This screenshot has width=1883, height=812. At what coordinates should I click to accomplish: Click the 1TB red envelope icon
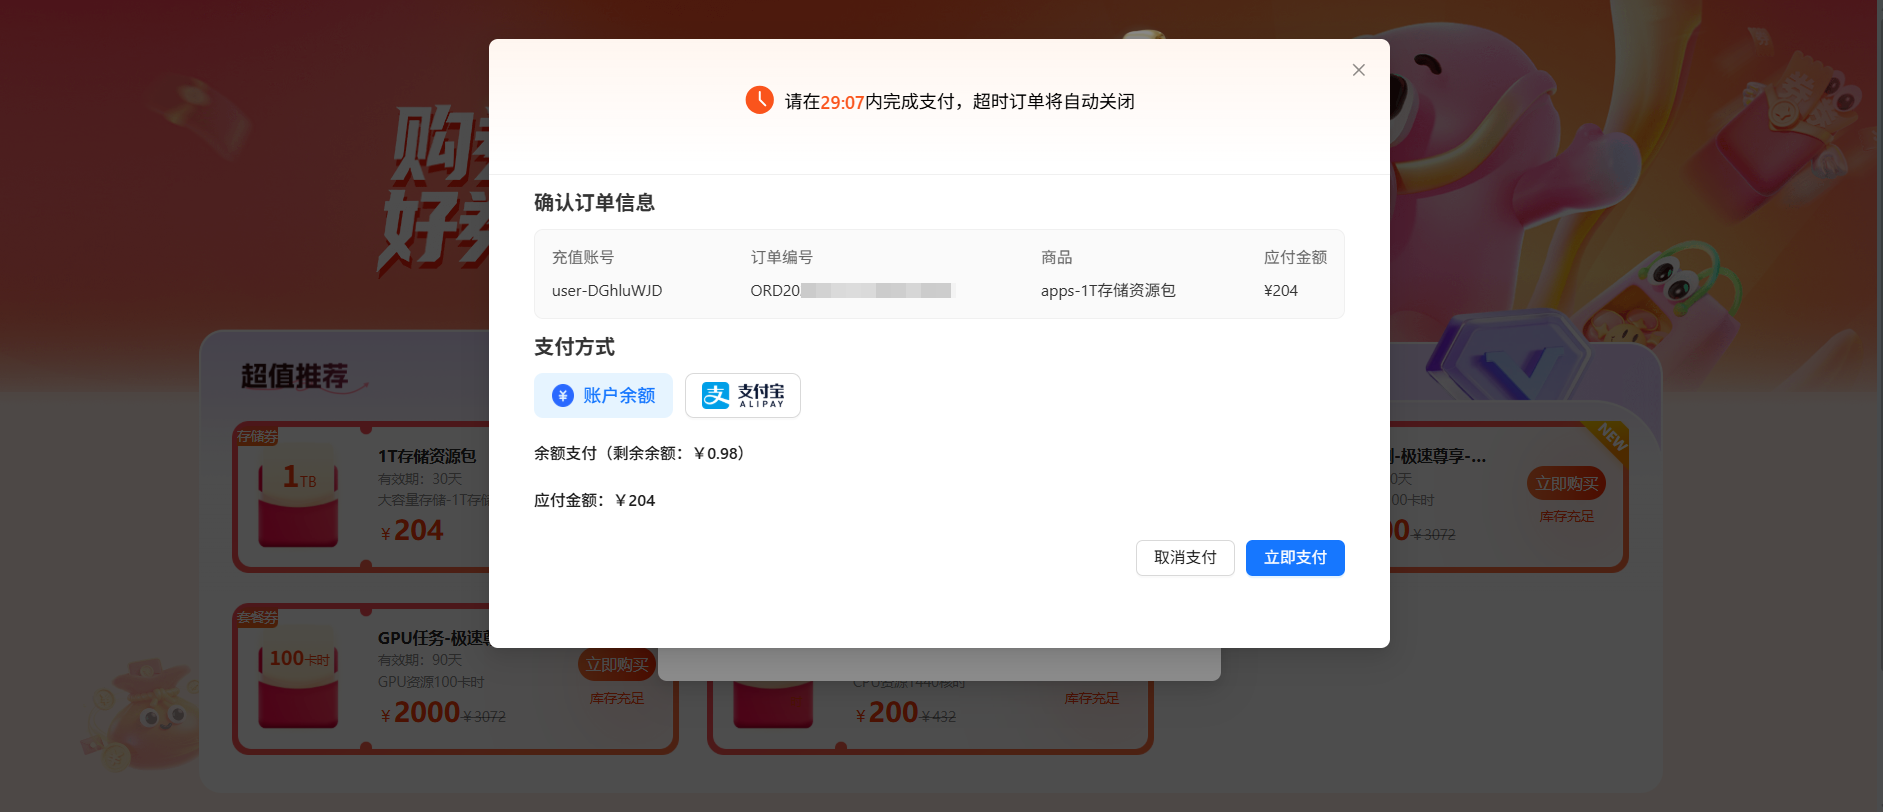click(298, 497)
